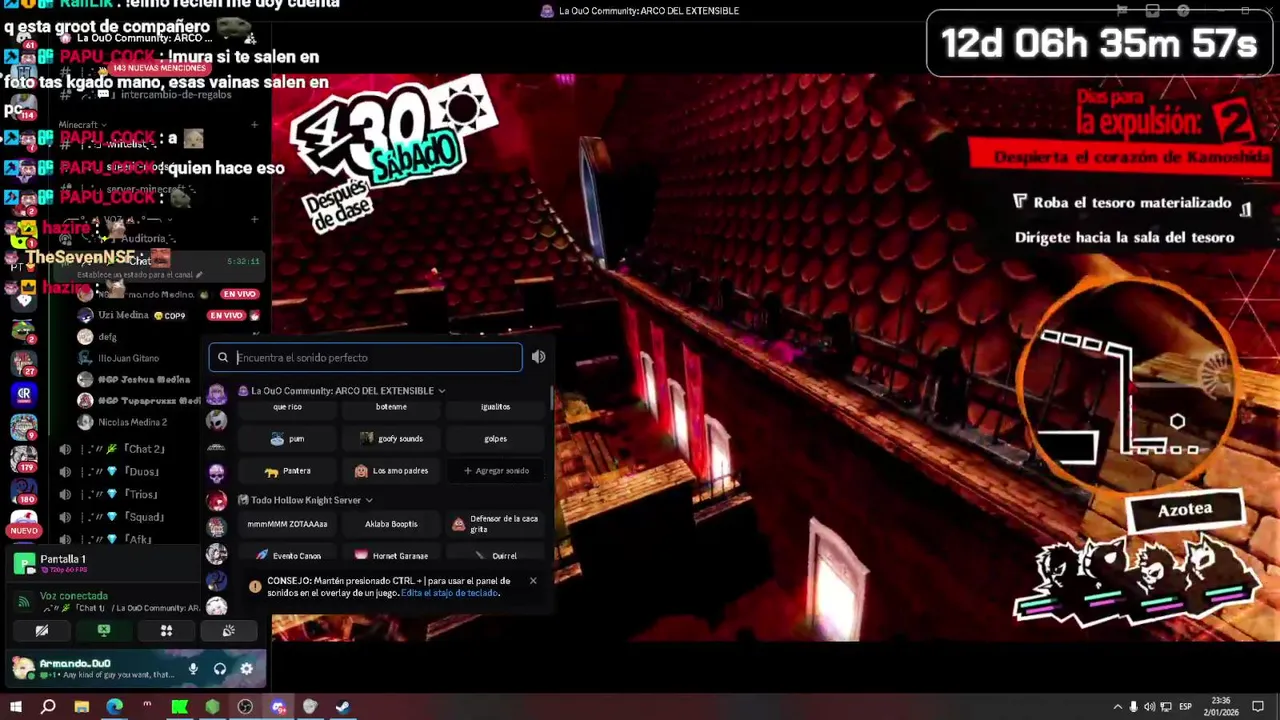
Task: Open File Explorer from taskbar
Action: tap(81, 707)
